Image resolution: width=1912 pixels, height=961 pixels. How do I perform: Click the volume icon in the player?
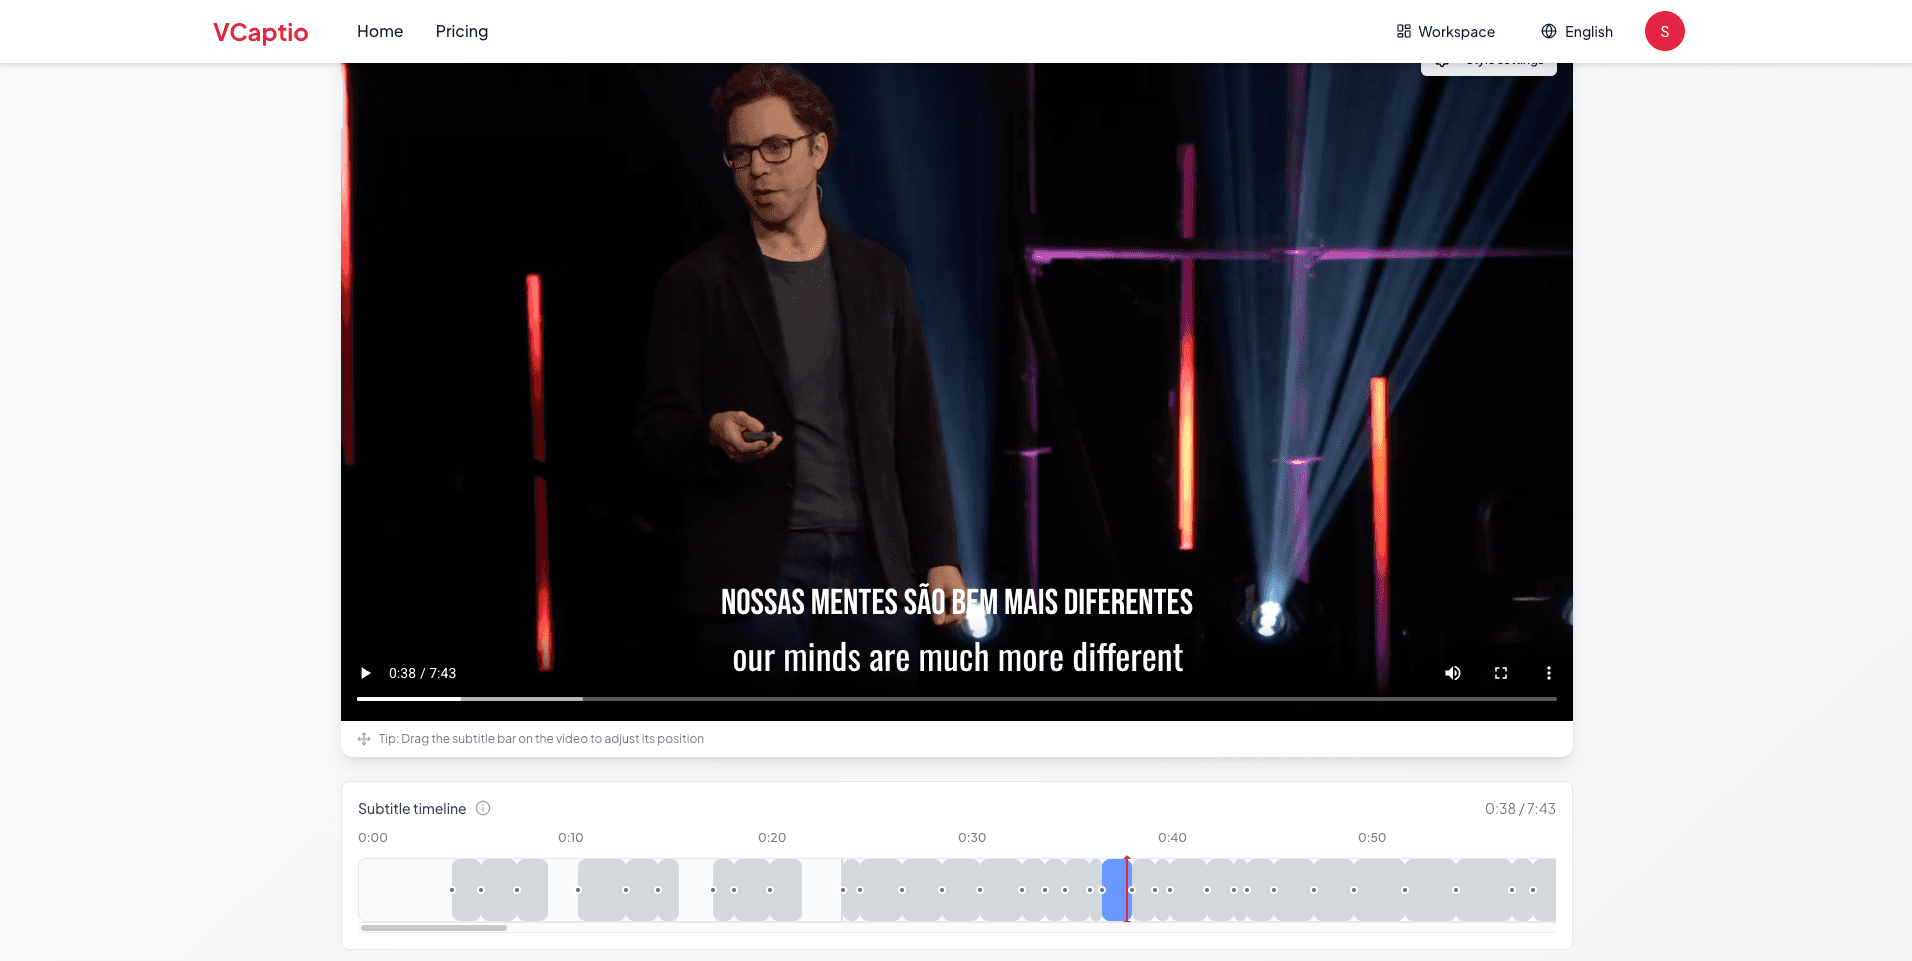1452,673
